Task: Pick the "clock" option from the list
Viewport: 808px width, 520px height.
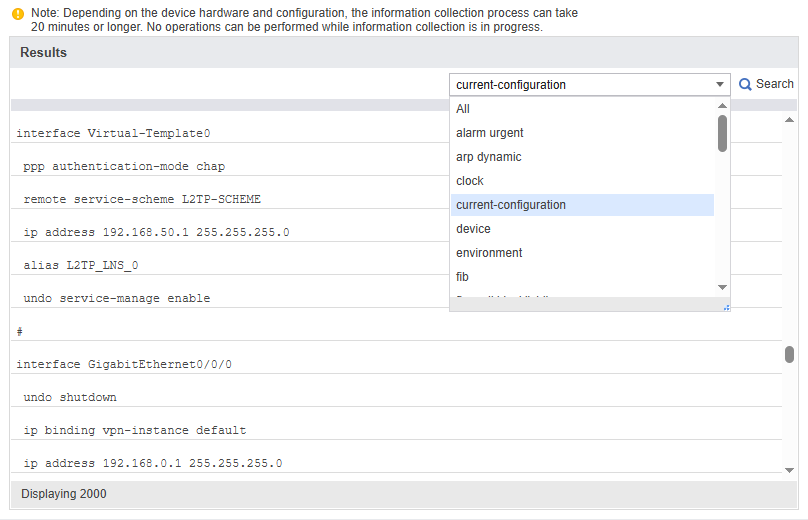Action: click(x=470, y=181)
